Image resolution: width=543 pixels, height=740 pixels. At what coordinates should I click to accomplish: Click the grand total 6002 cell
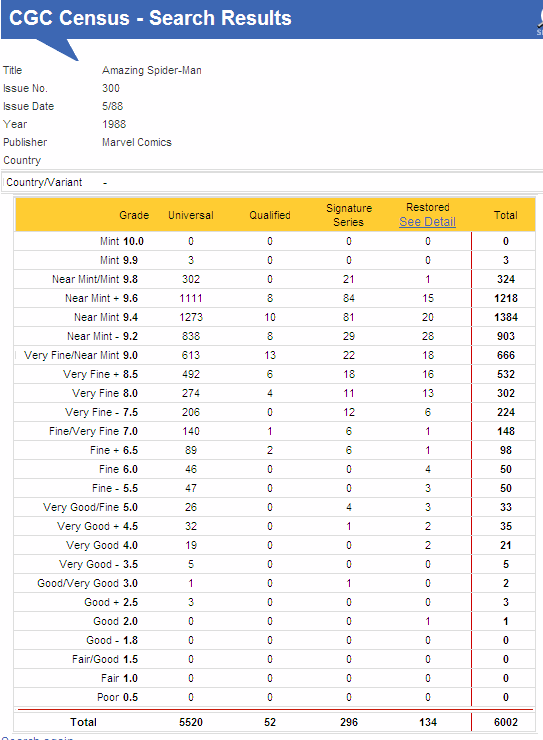(x=506, y=722)
